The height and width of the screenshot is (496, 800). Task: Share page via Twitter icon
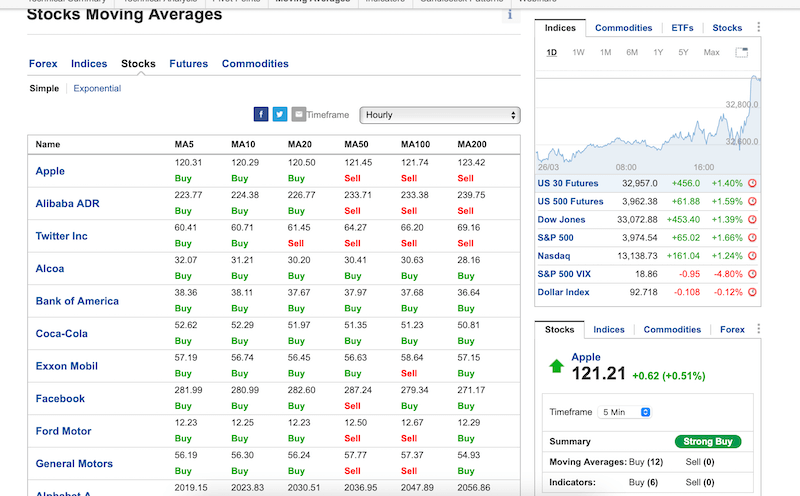[280, 115]
